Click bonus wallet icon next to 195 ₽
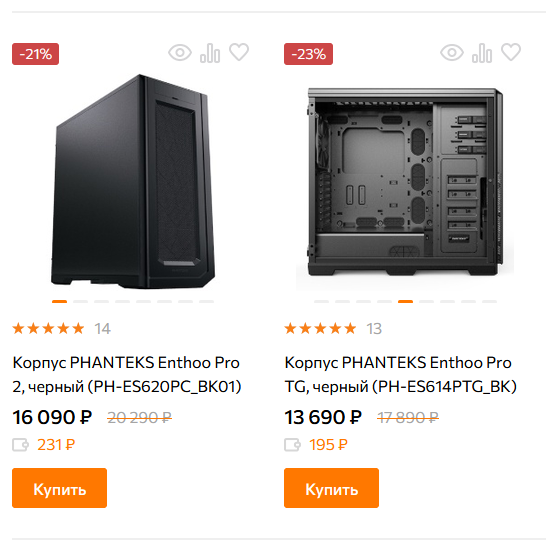The image size is (546, 548). (292, 445)
